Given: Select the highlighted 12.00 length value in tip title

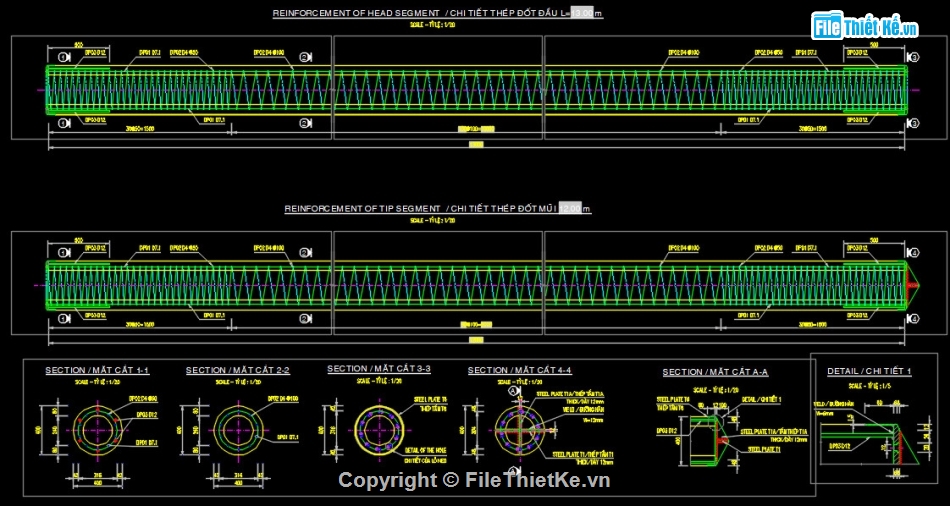Looking at the screenshot, I should [x=570, y=208].
